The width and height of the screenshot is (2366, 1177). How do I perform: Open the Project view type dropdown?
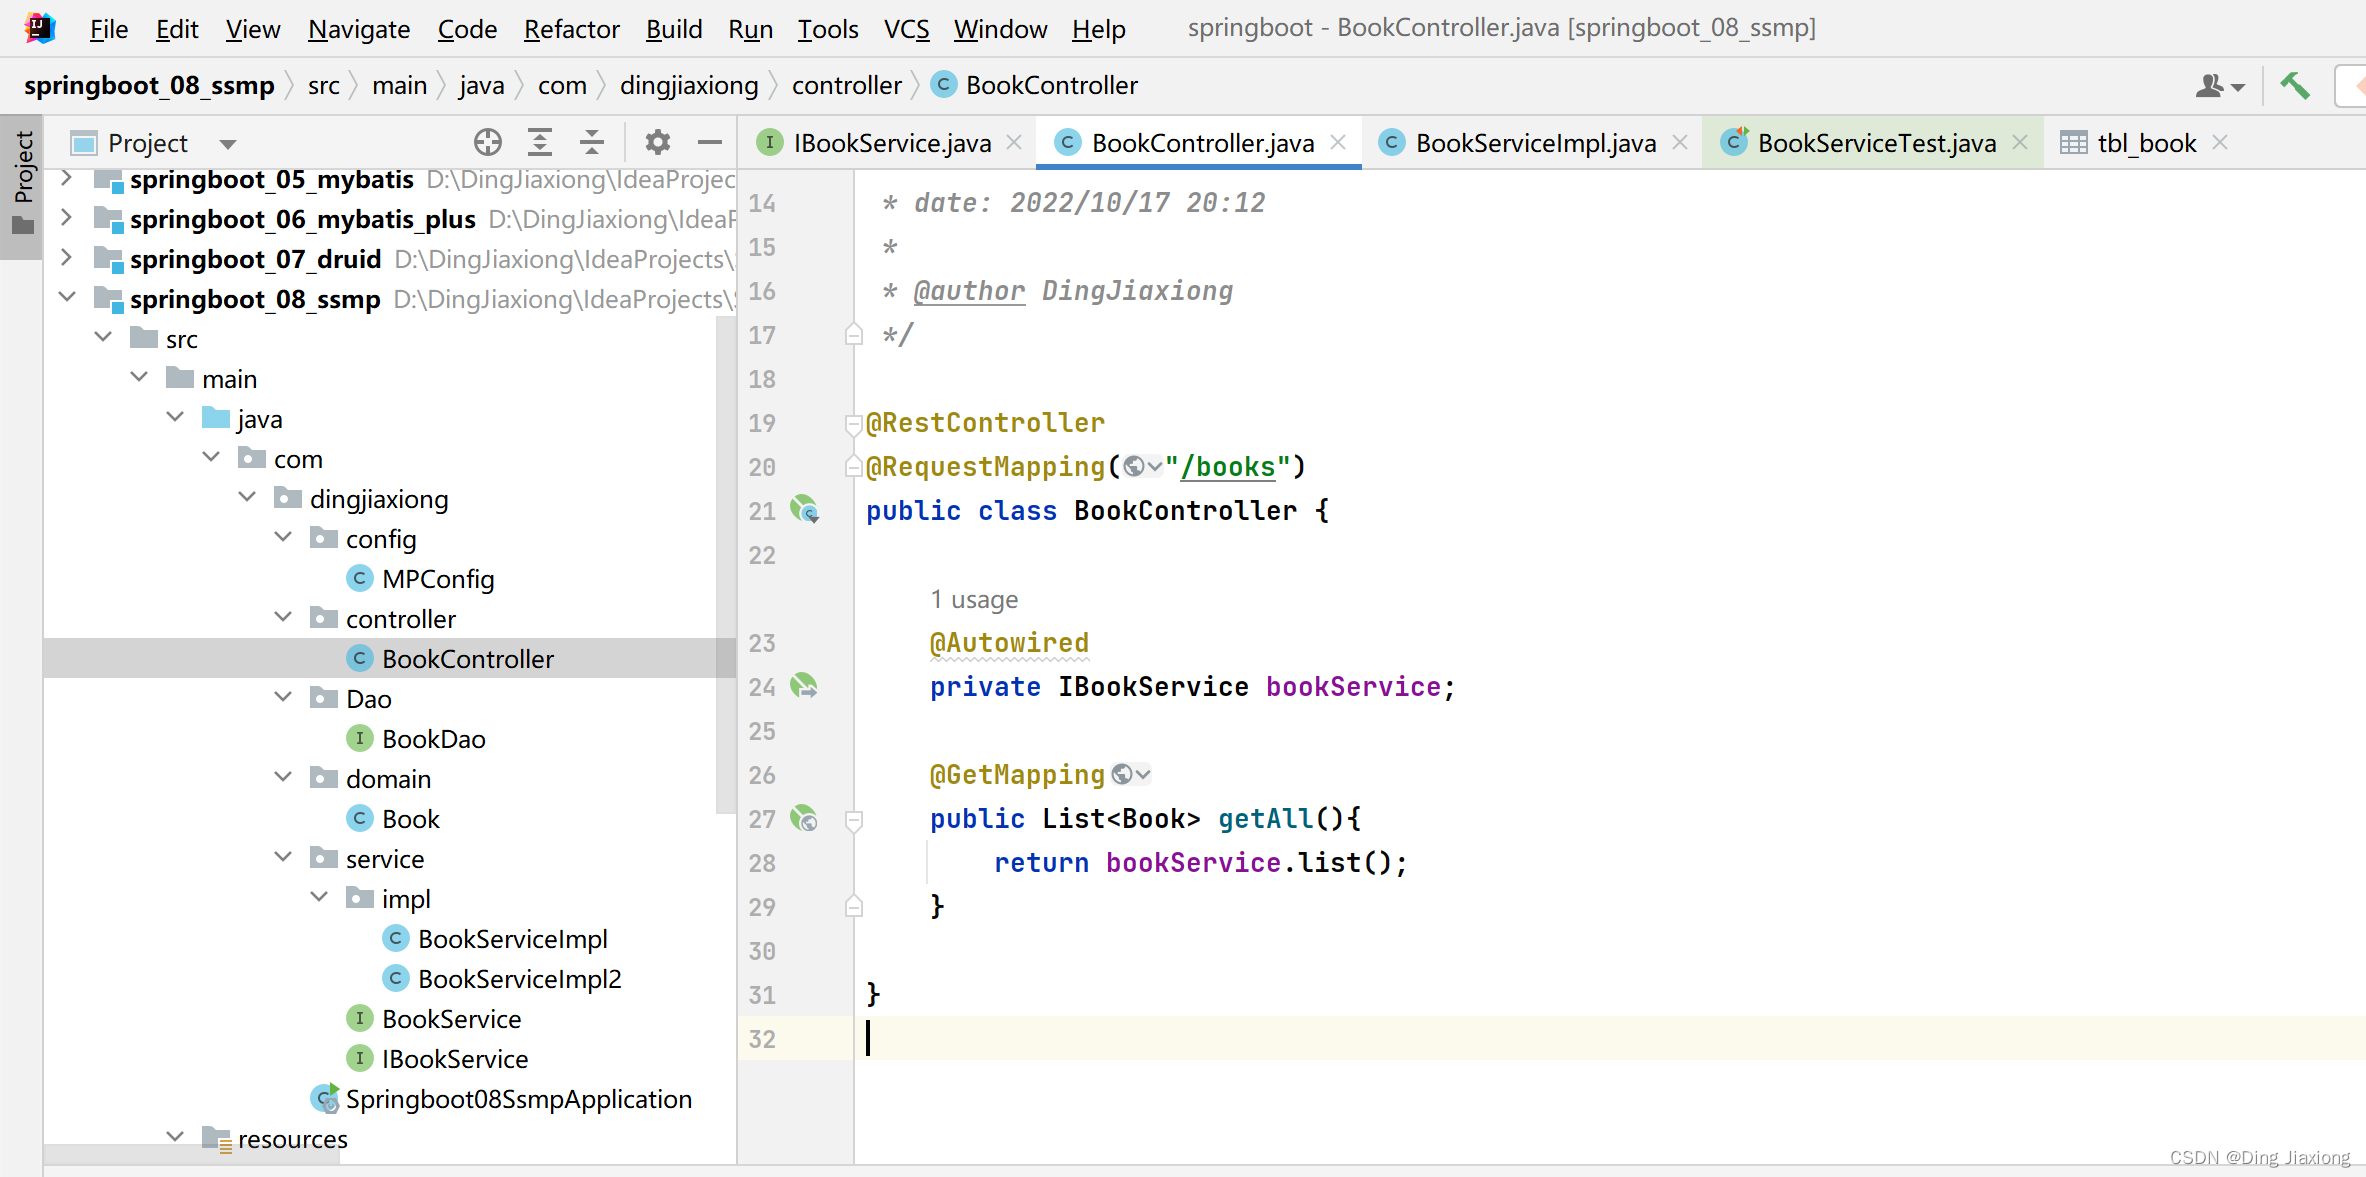click(x=228, y=144)
